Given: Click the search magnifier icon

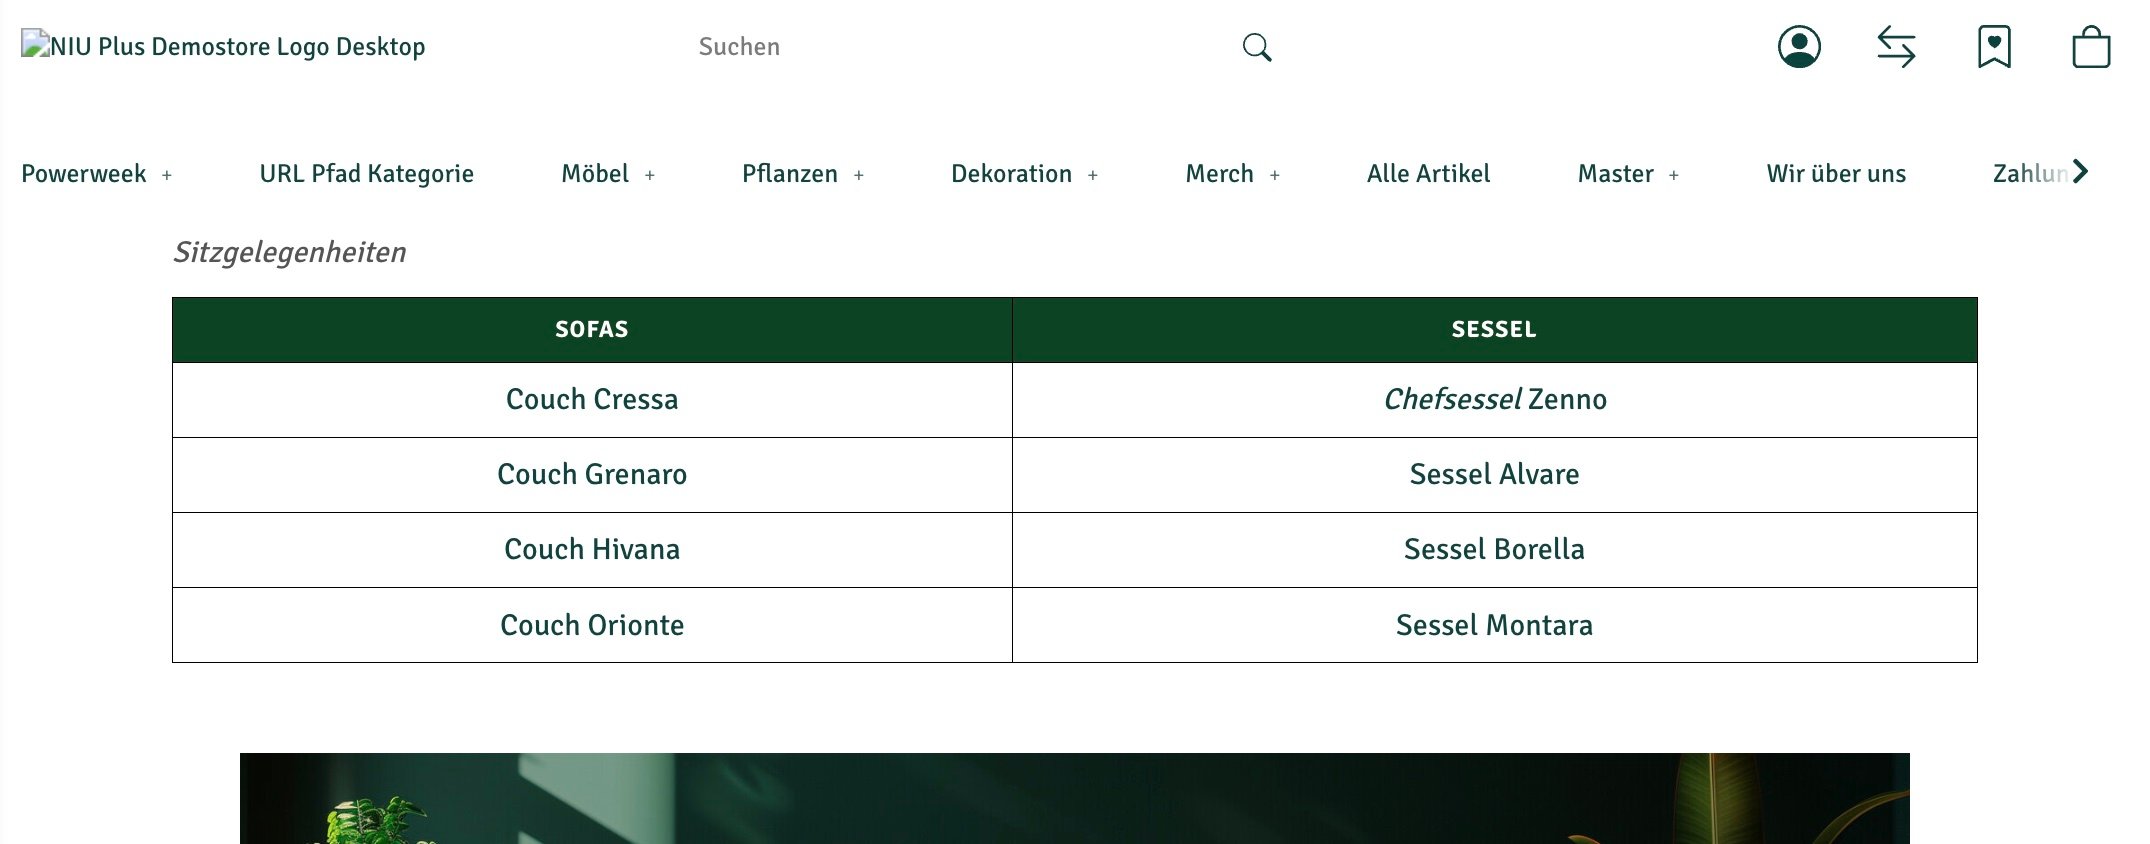Looking at the screenshot, I should pos(1257,47).
